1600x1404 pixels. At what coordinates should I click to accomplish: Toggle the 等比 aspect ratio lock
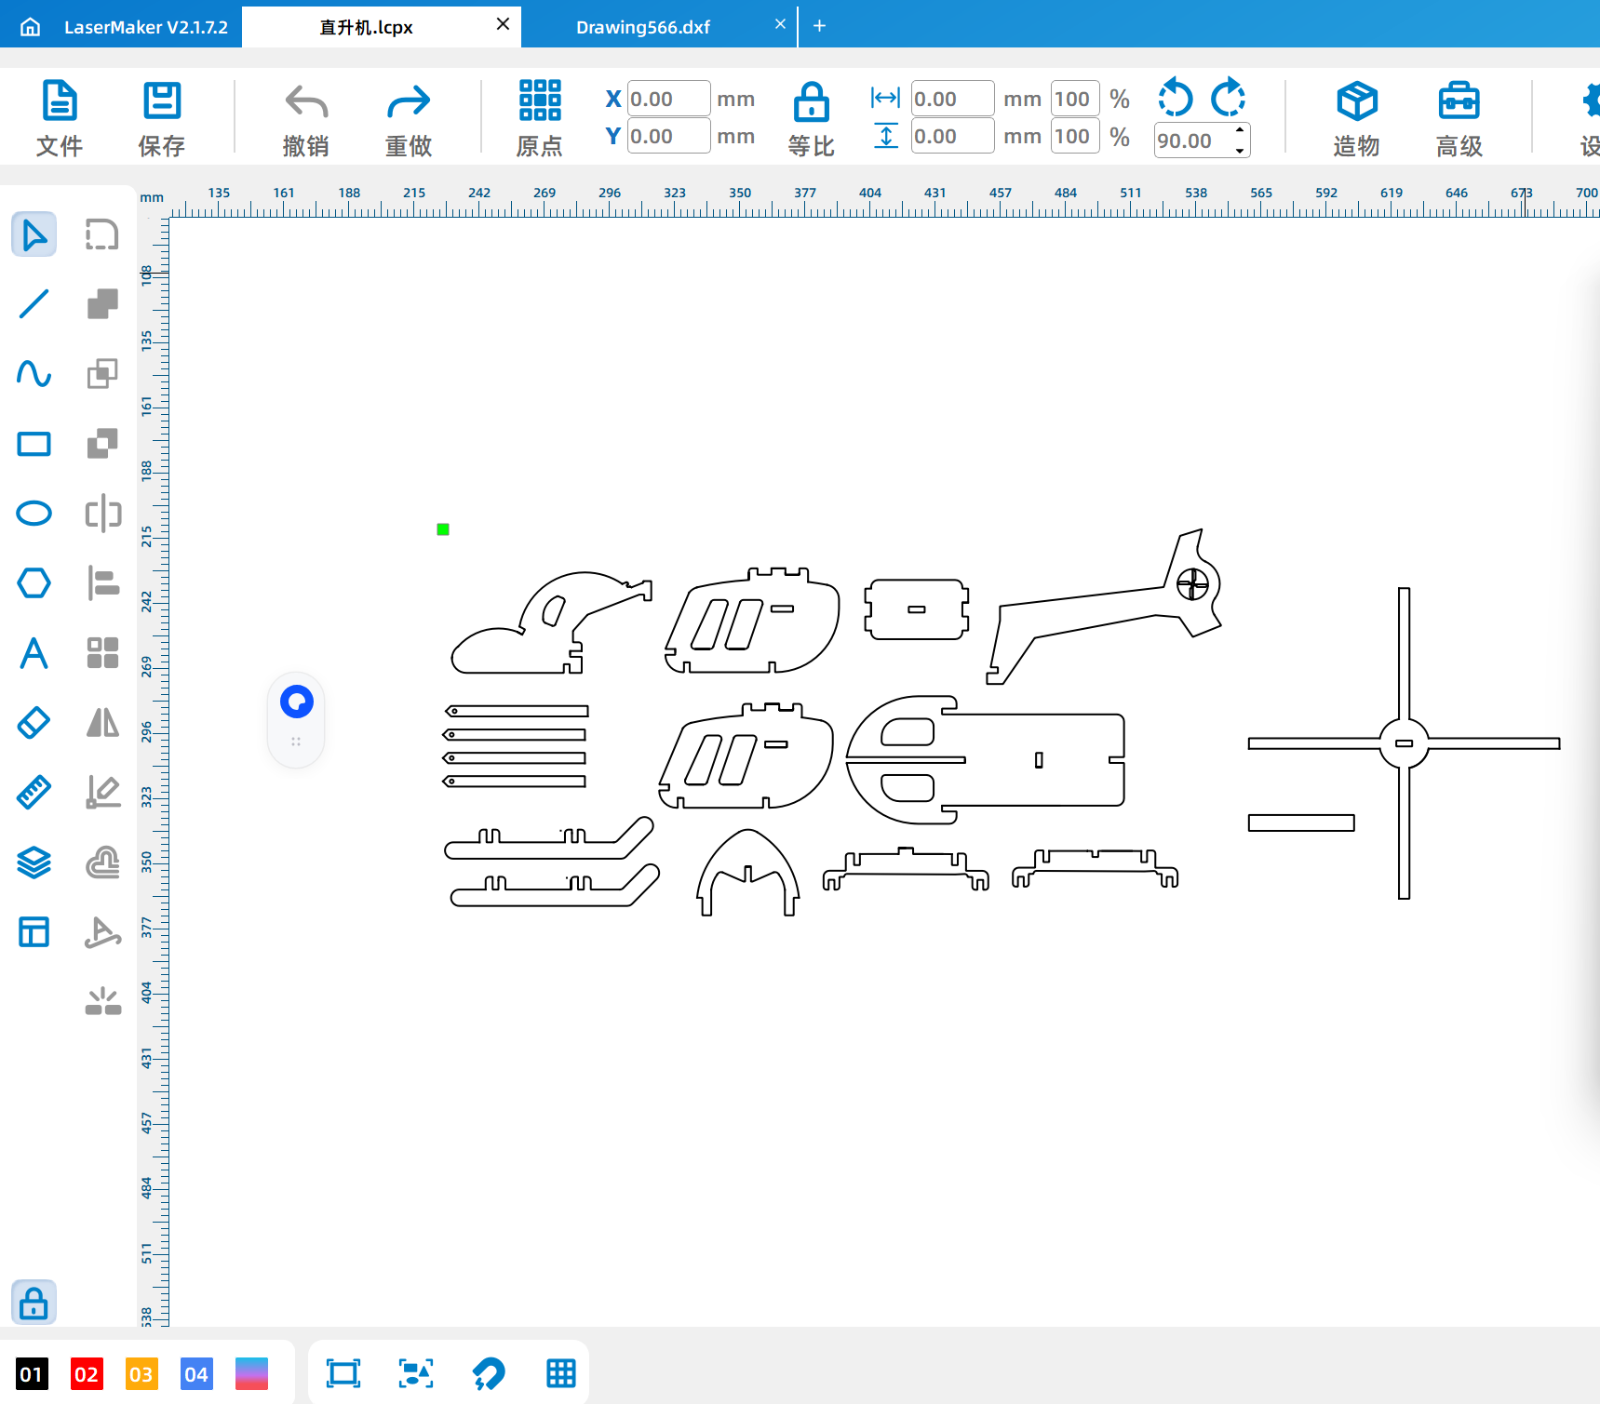[811, 119]
